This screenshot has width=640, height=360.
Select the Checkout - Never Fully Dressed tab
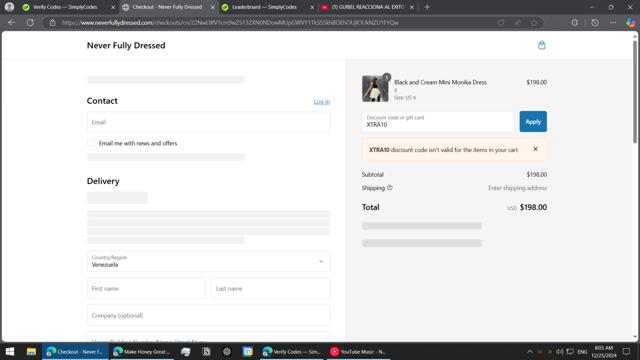pos(167,7)
